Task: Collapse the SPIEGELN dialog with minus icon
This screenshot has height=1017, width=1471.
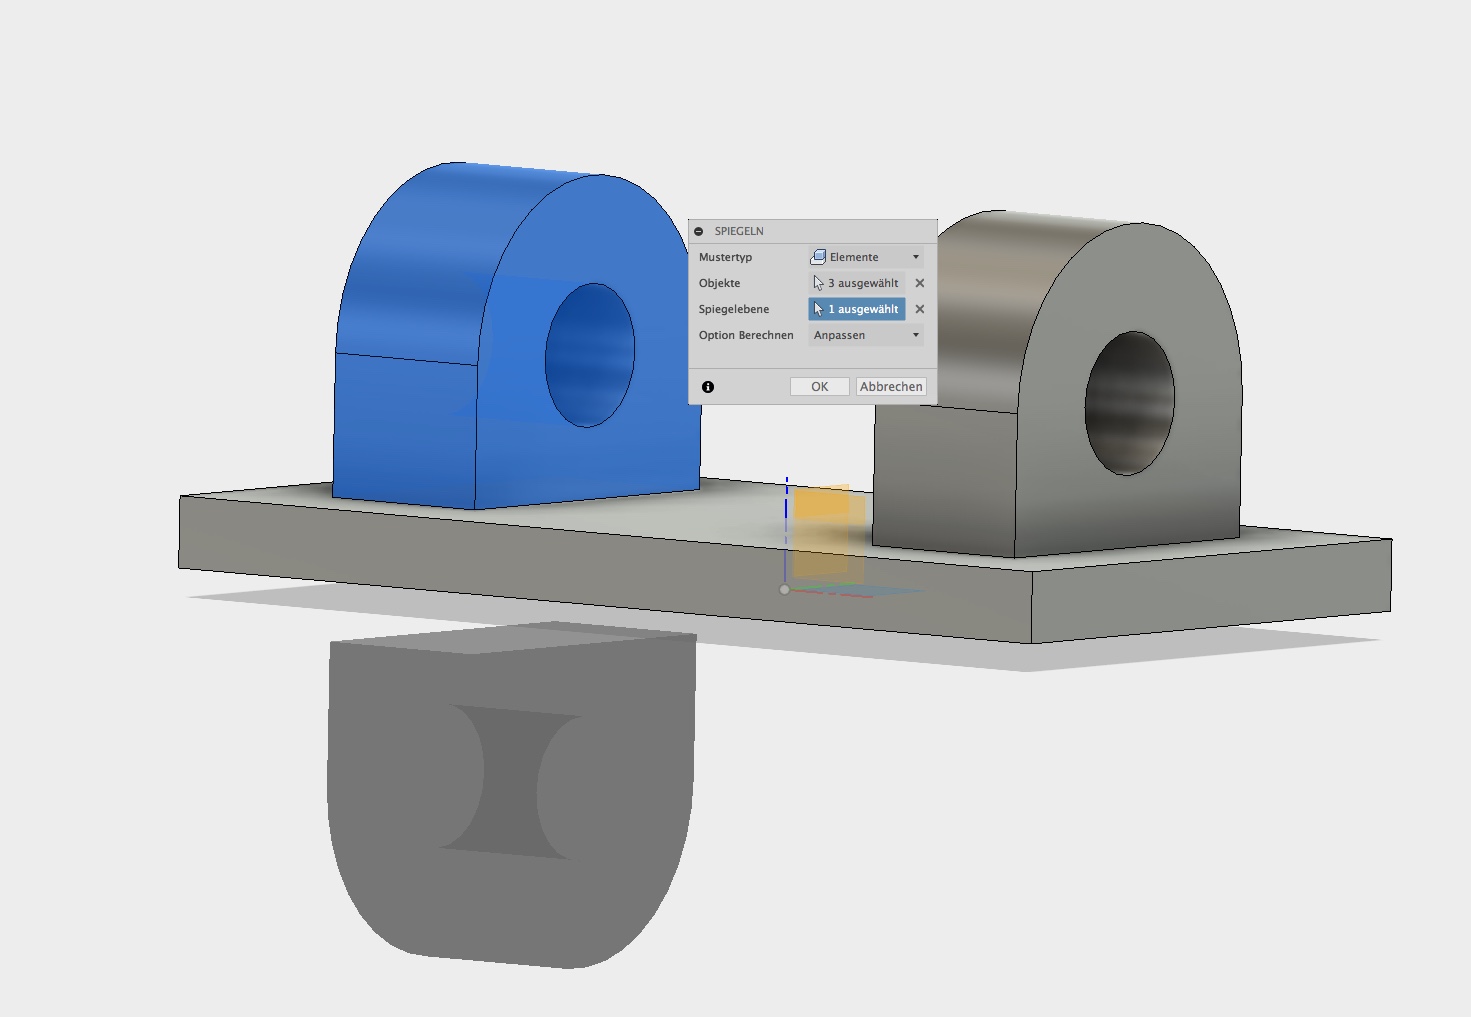Action: pos(698,231)
